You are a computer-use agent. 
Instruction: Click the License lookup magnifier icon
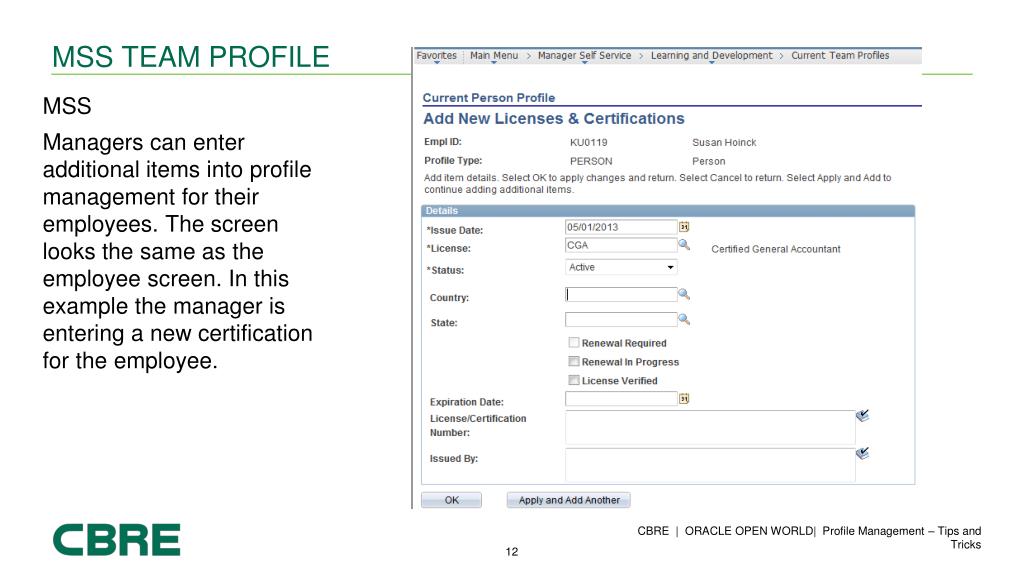(684, 245)
